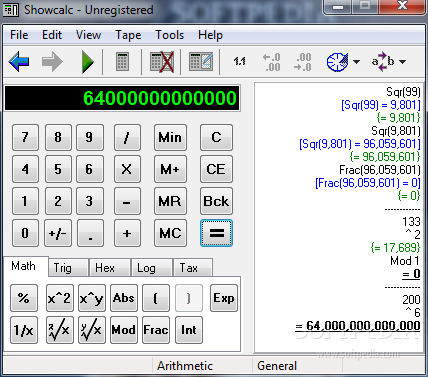Viewport: 428px width, 377px height.
Task: Click the divide (/) button
Action: [127, 137]
